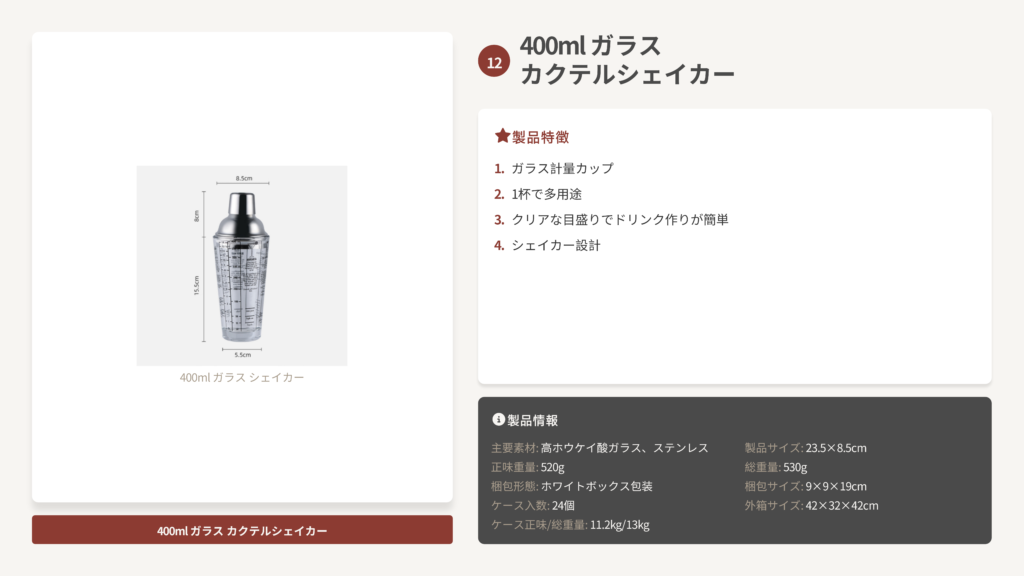
Task: Click the image caption 400ml ガラス シェイカー
Action: (242, 377)
